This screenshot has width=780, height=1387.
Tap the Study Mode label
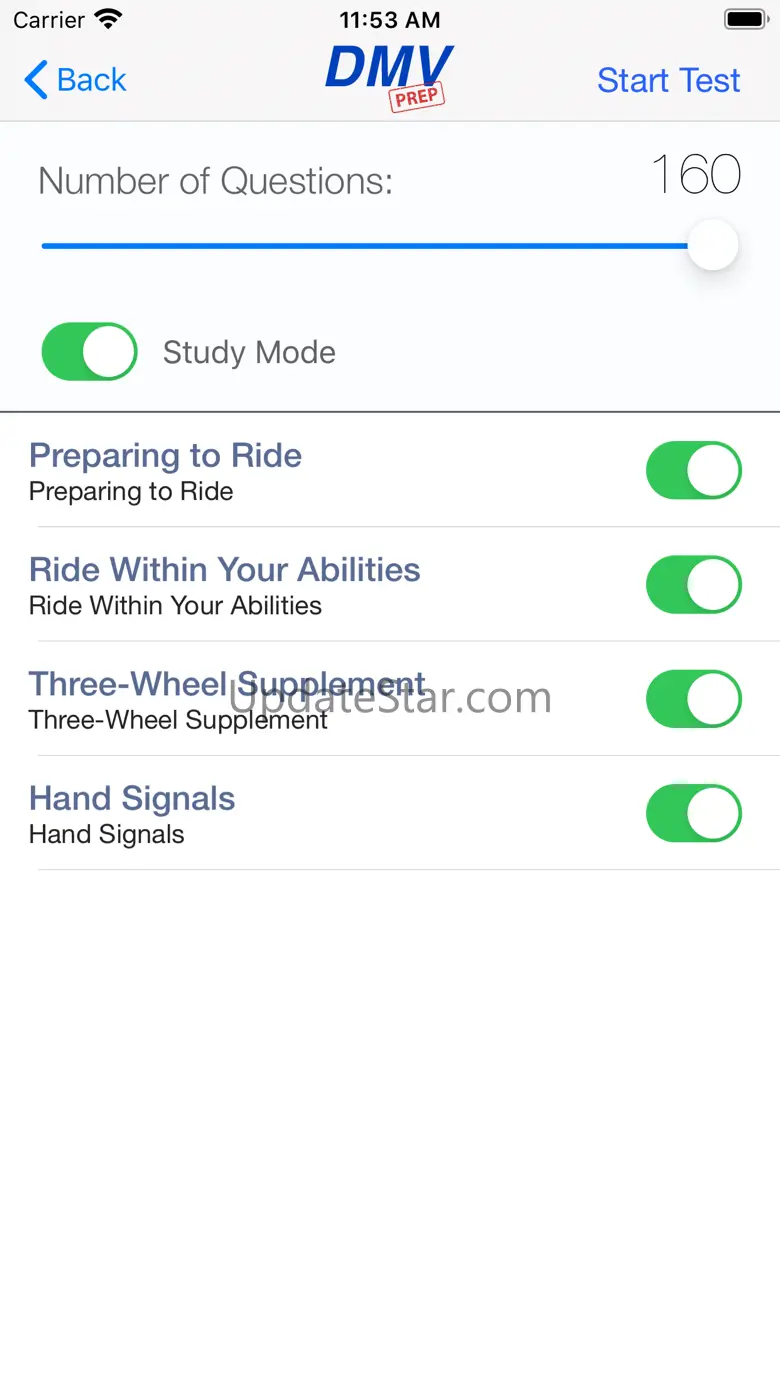tap(249, 352)
